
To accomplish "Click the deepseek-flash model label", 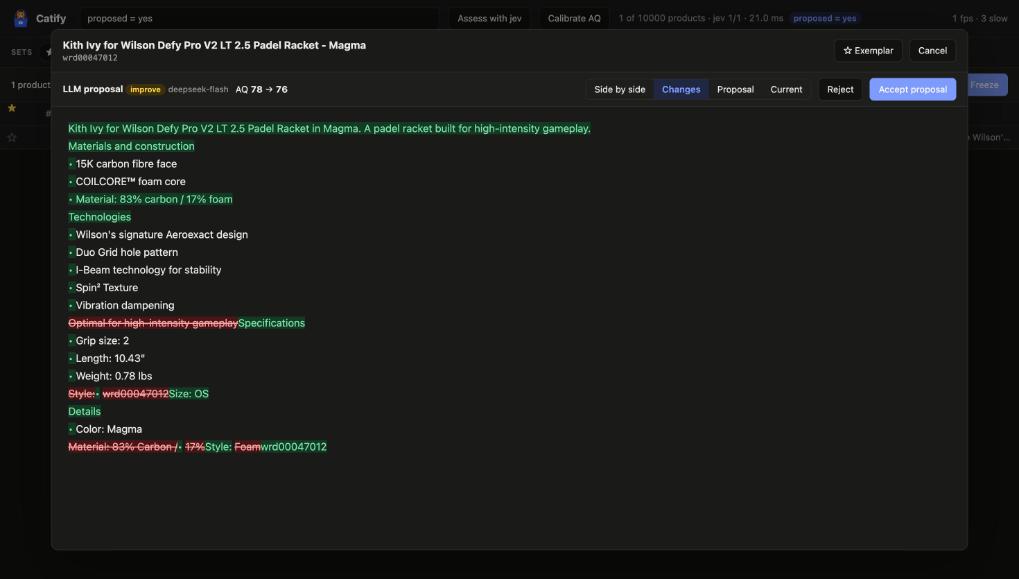I will click(198, 90).
